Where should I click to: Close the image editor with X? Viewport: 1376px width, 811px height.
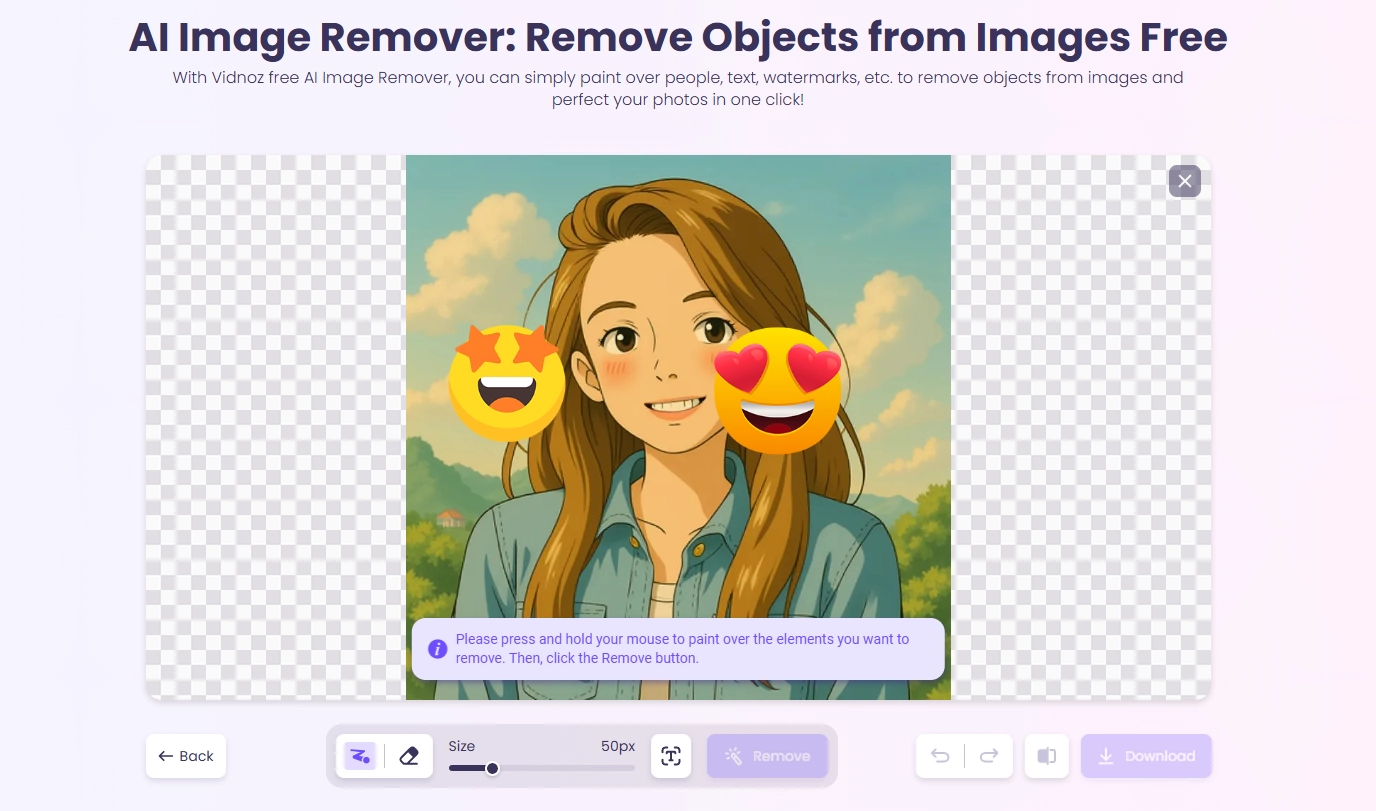pos(1184,181)
